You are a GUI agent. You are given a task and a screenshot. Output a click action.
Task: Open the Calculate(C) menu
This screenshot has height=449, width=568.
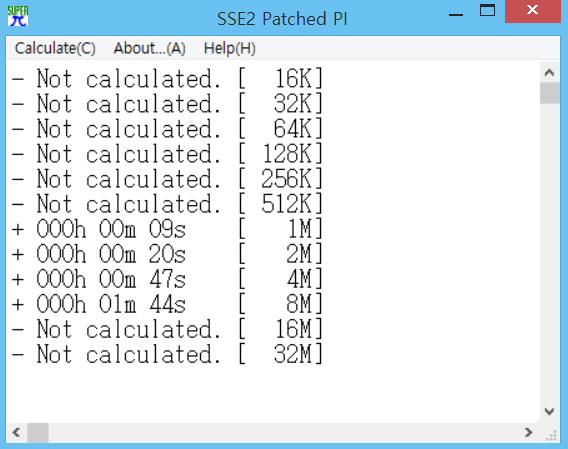(55, 48)
